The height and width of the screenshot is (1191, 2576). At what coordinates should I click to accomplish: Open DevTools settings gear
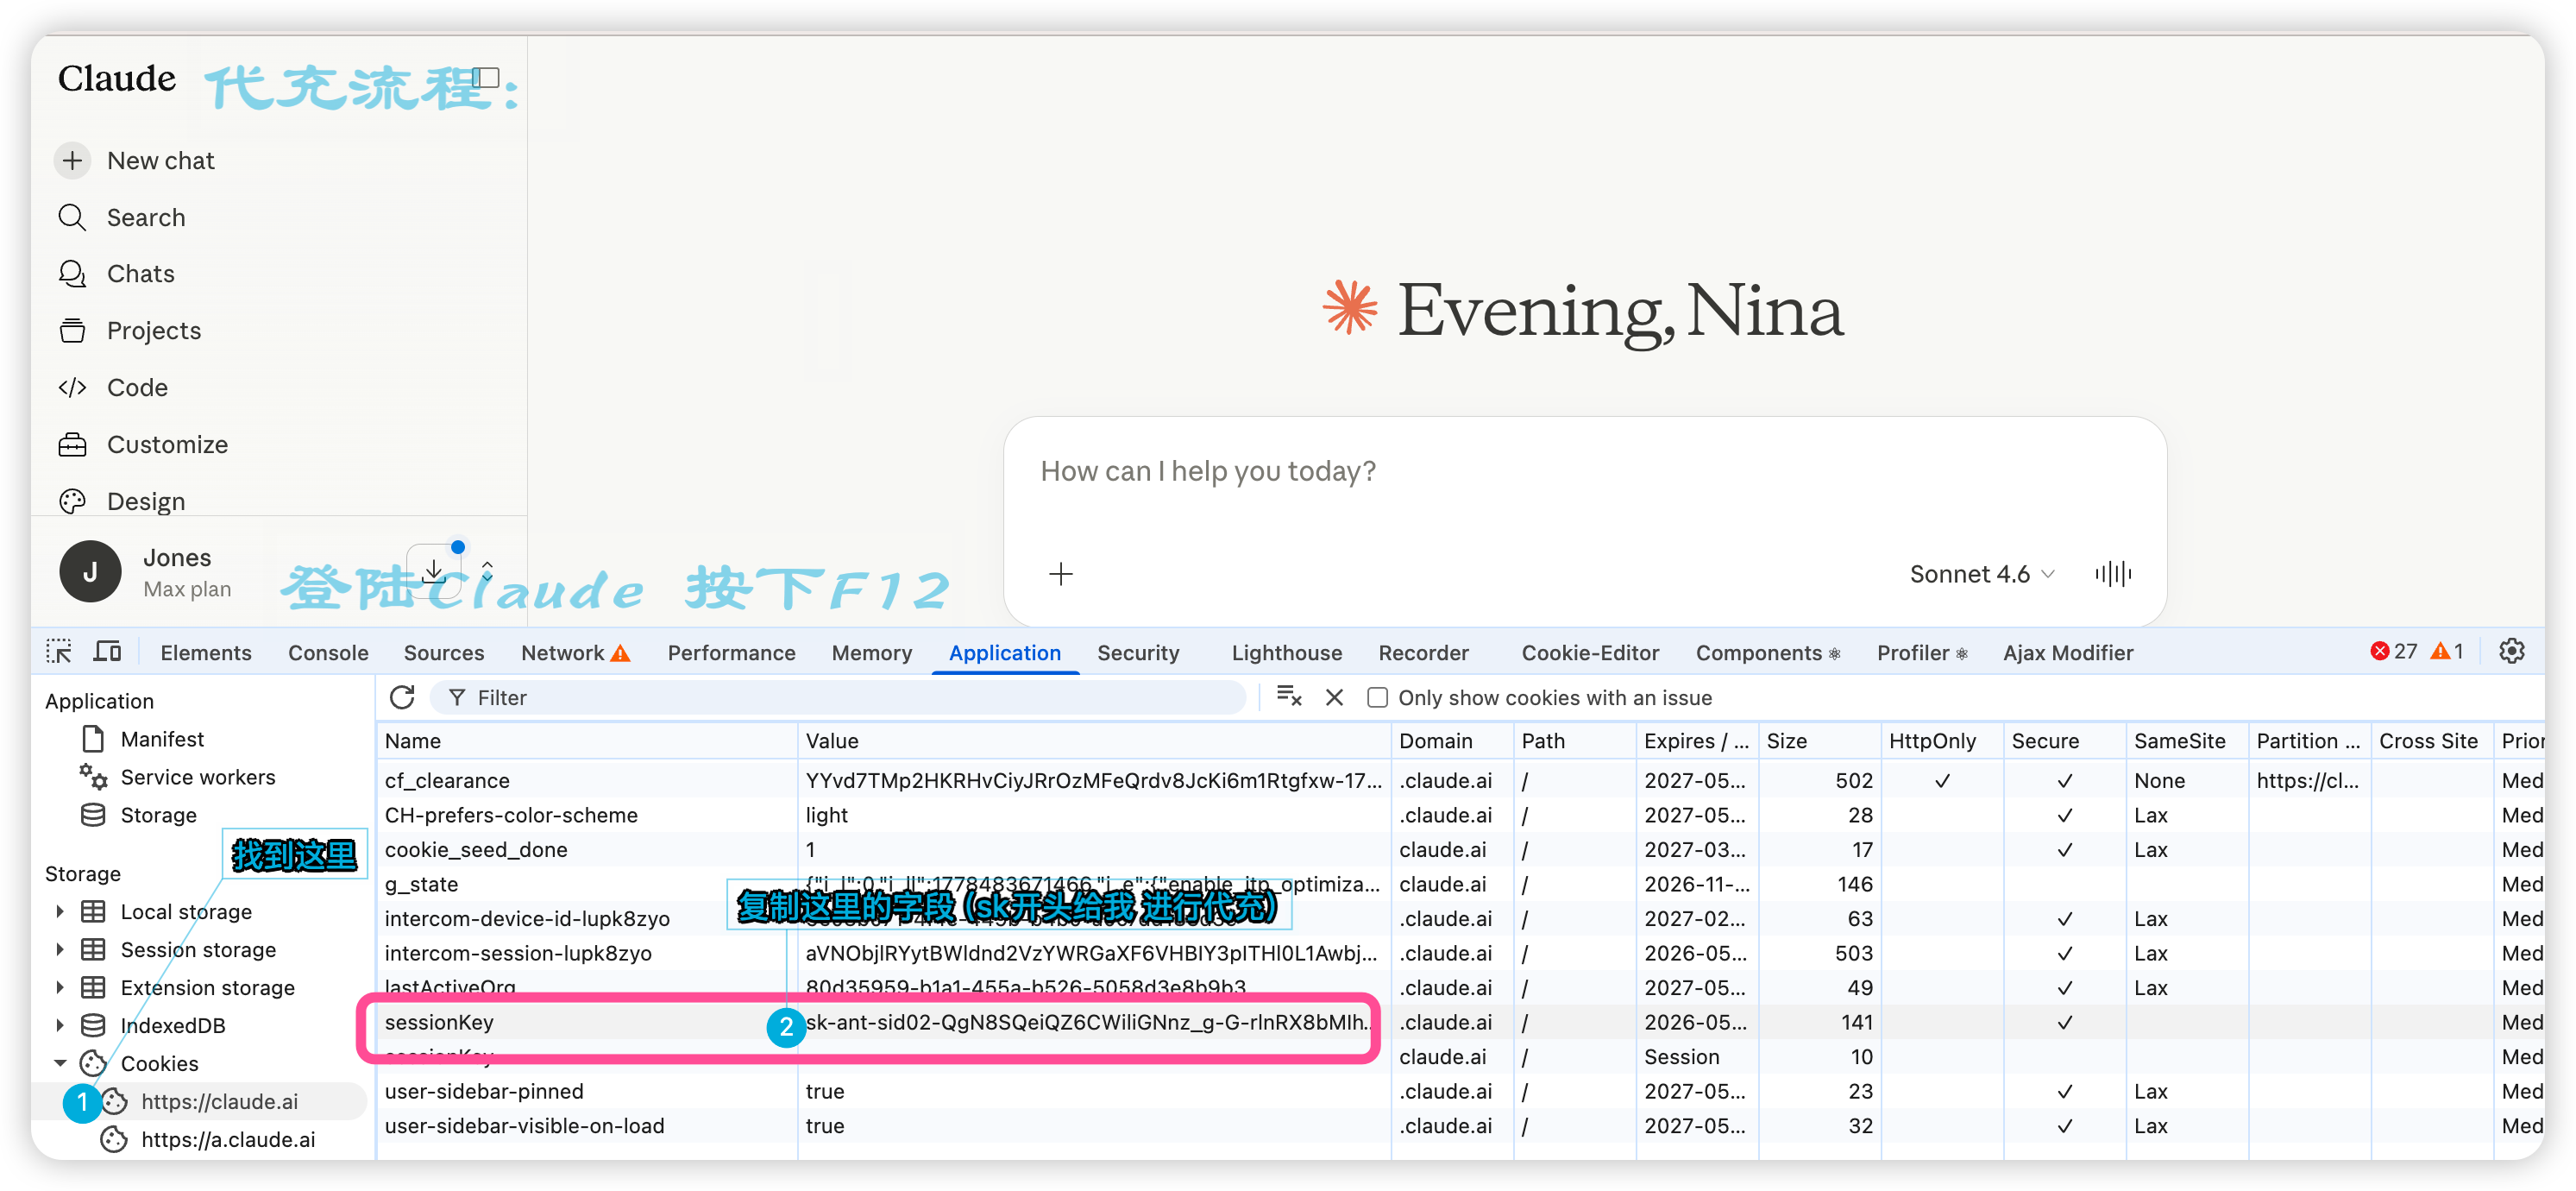[x=2511, y=651]
